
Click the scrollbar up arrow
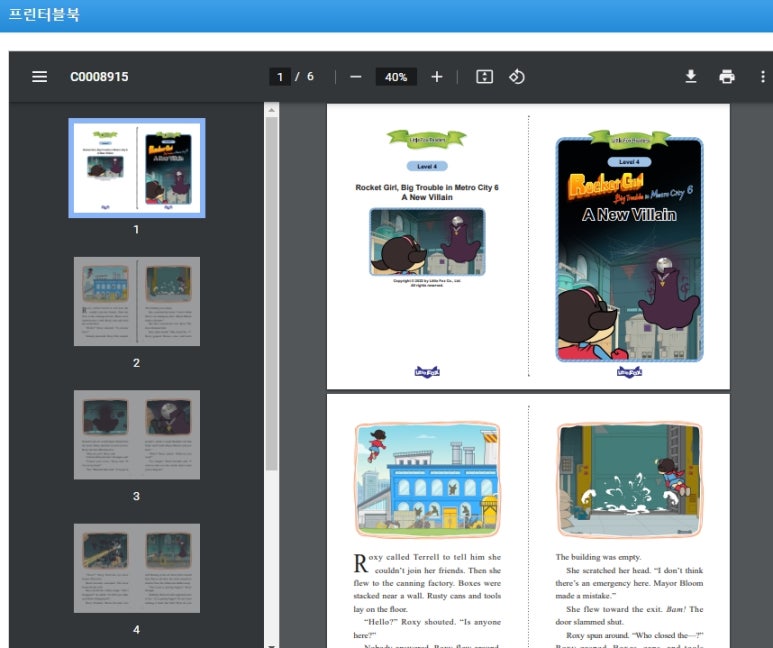tap(271, 110)
